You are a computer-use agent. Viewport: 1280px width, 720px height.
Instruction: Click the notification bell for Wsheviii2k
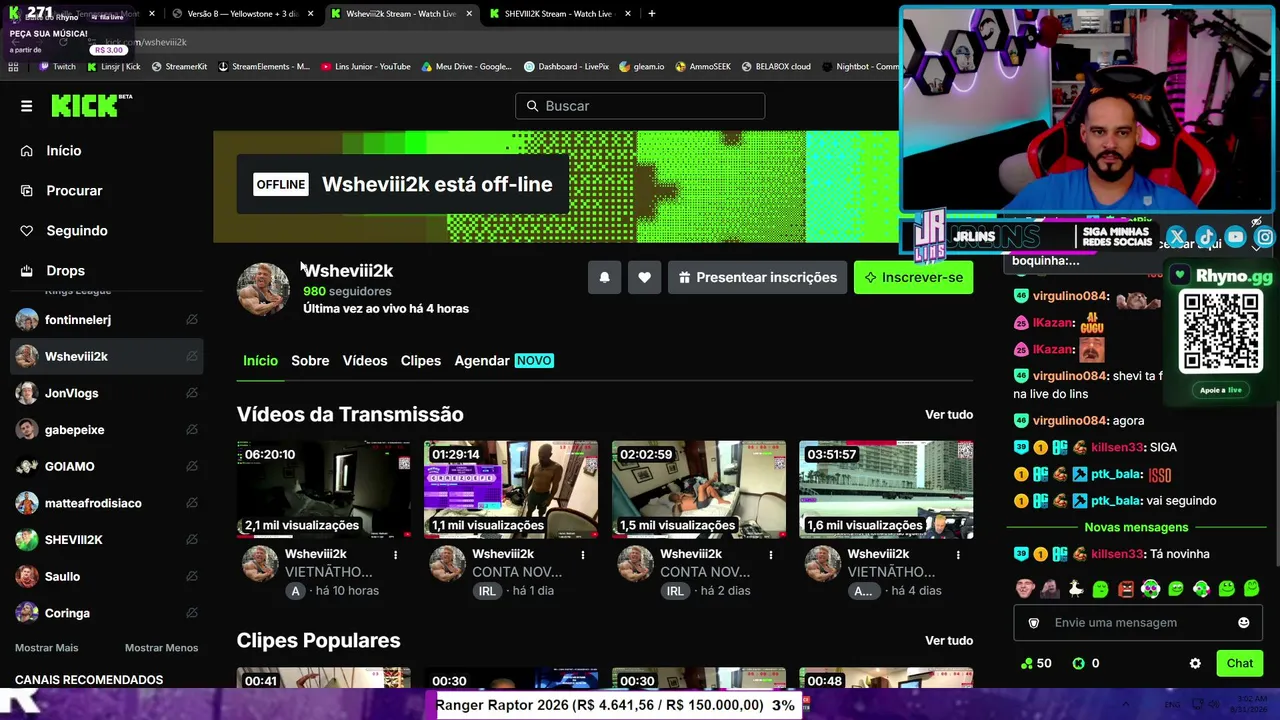click(604, 277)
